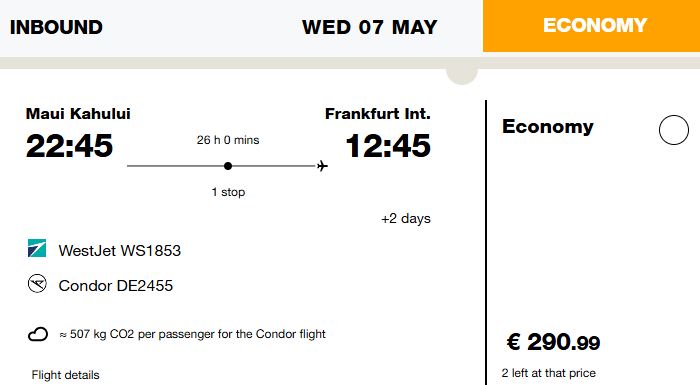This screenshot has width=700, height=385.
Task: Click the WestJet WS1853 flight number
Action: click(x=120, y=251)
